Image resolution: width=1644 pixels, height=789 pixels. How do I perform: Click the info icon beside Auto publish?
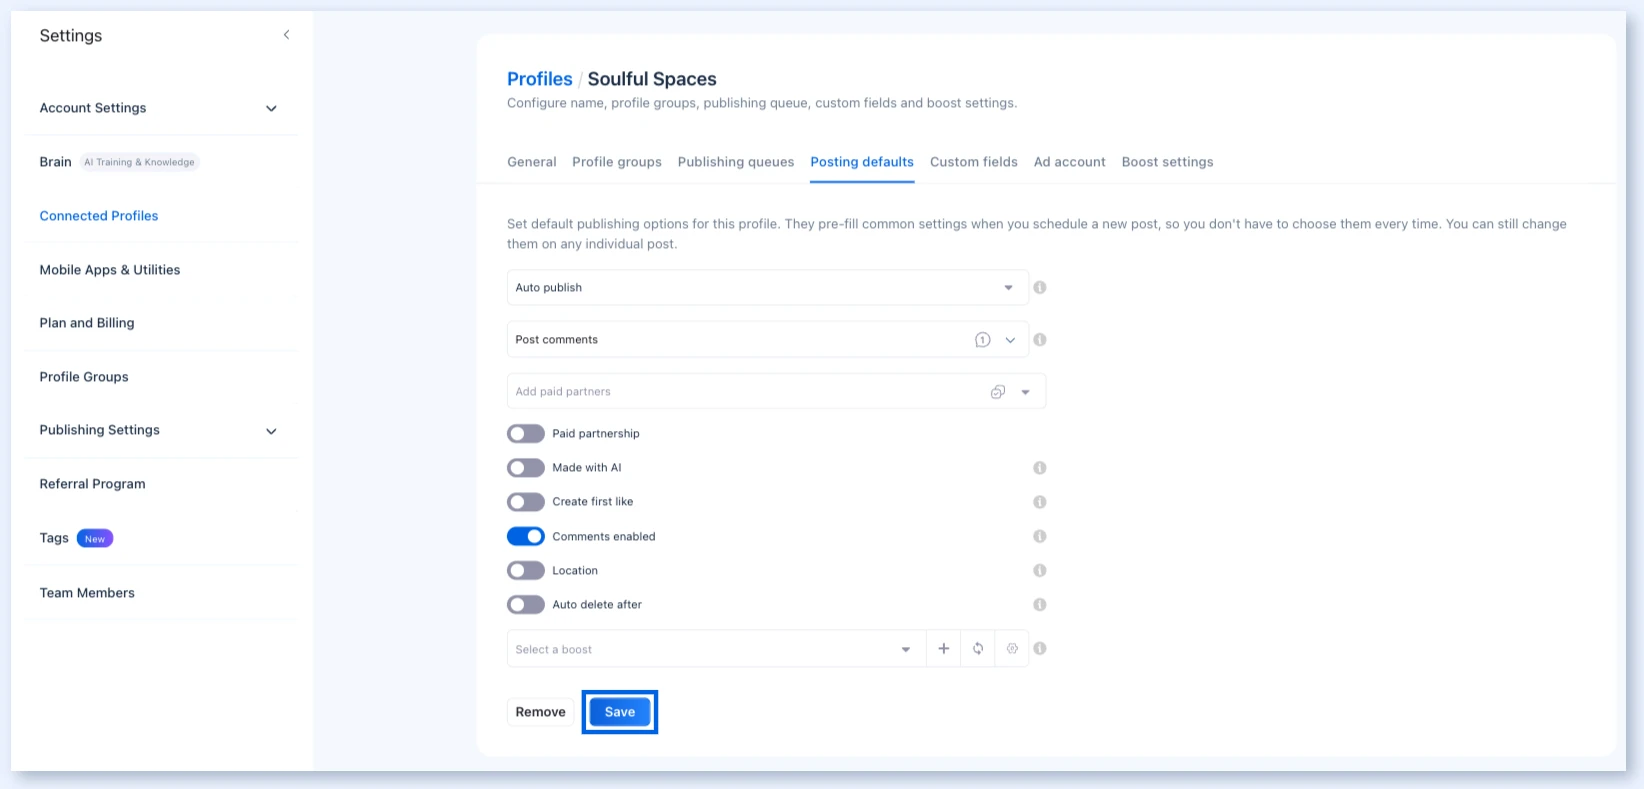pyautogui.click(x=1040, y=288)
